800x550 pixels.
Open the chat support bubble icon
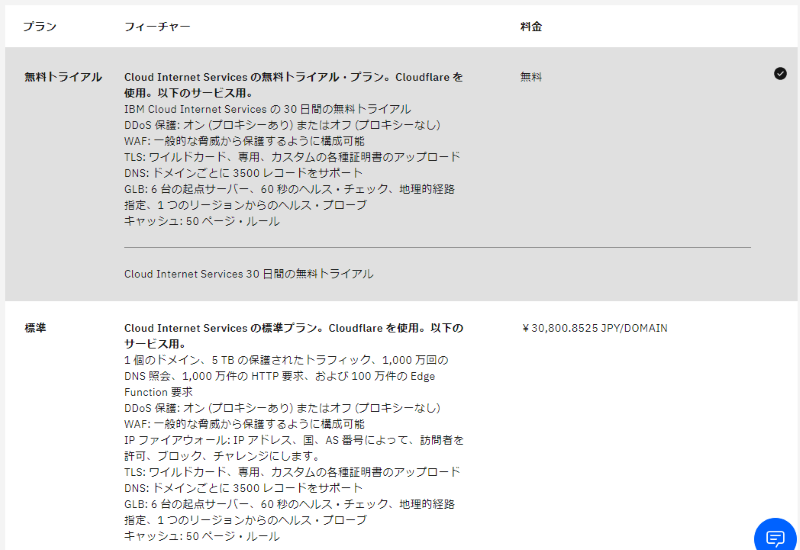tap(775, 537)
